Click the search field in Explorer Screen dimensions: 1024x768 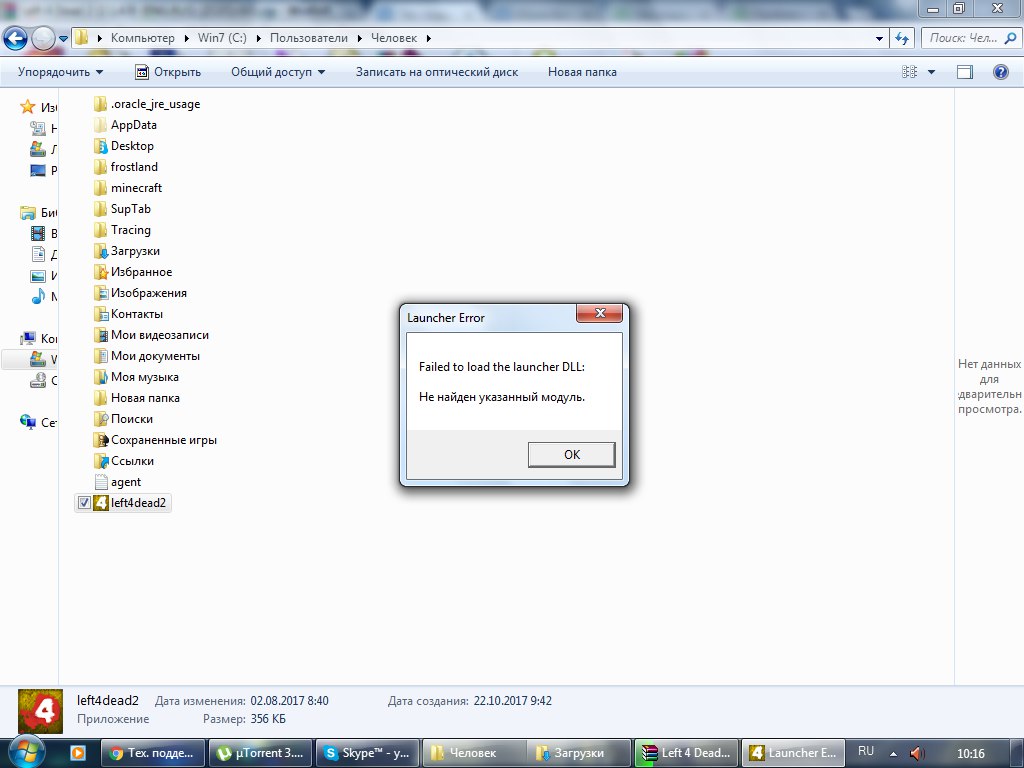[x=962, y=38]
